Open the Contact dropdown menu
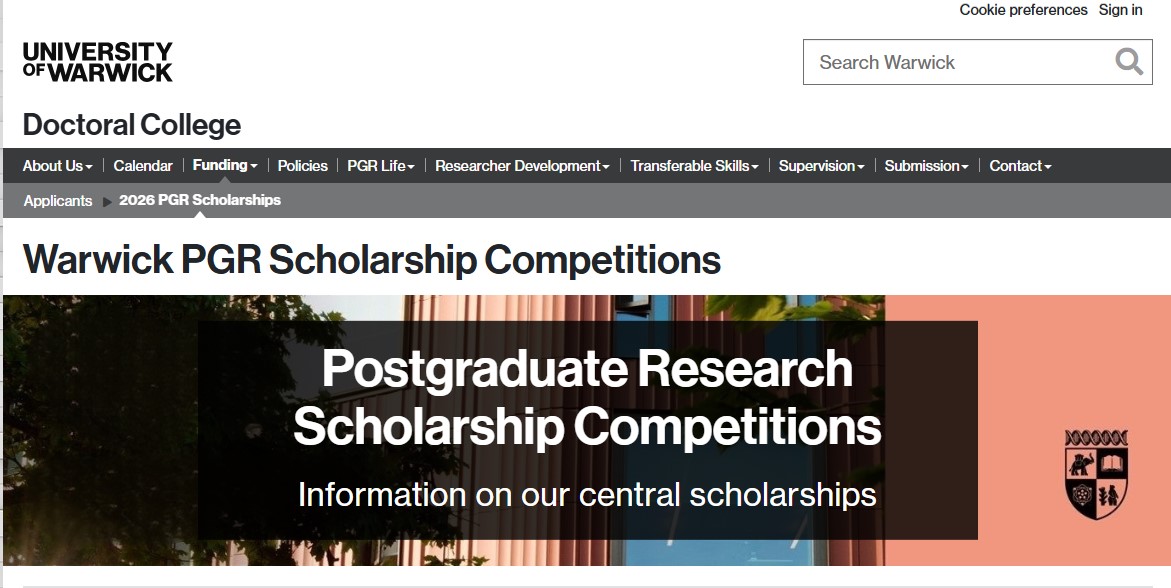Image resolution: width=1171 pixels, height=588 pixels. [x=1020, y=166]
